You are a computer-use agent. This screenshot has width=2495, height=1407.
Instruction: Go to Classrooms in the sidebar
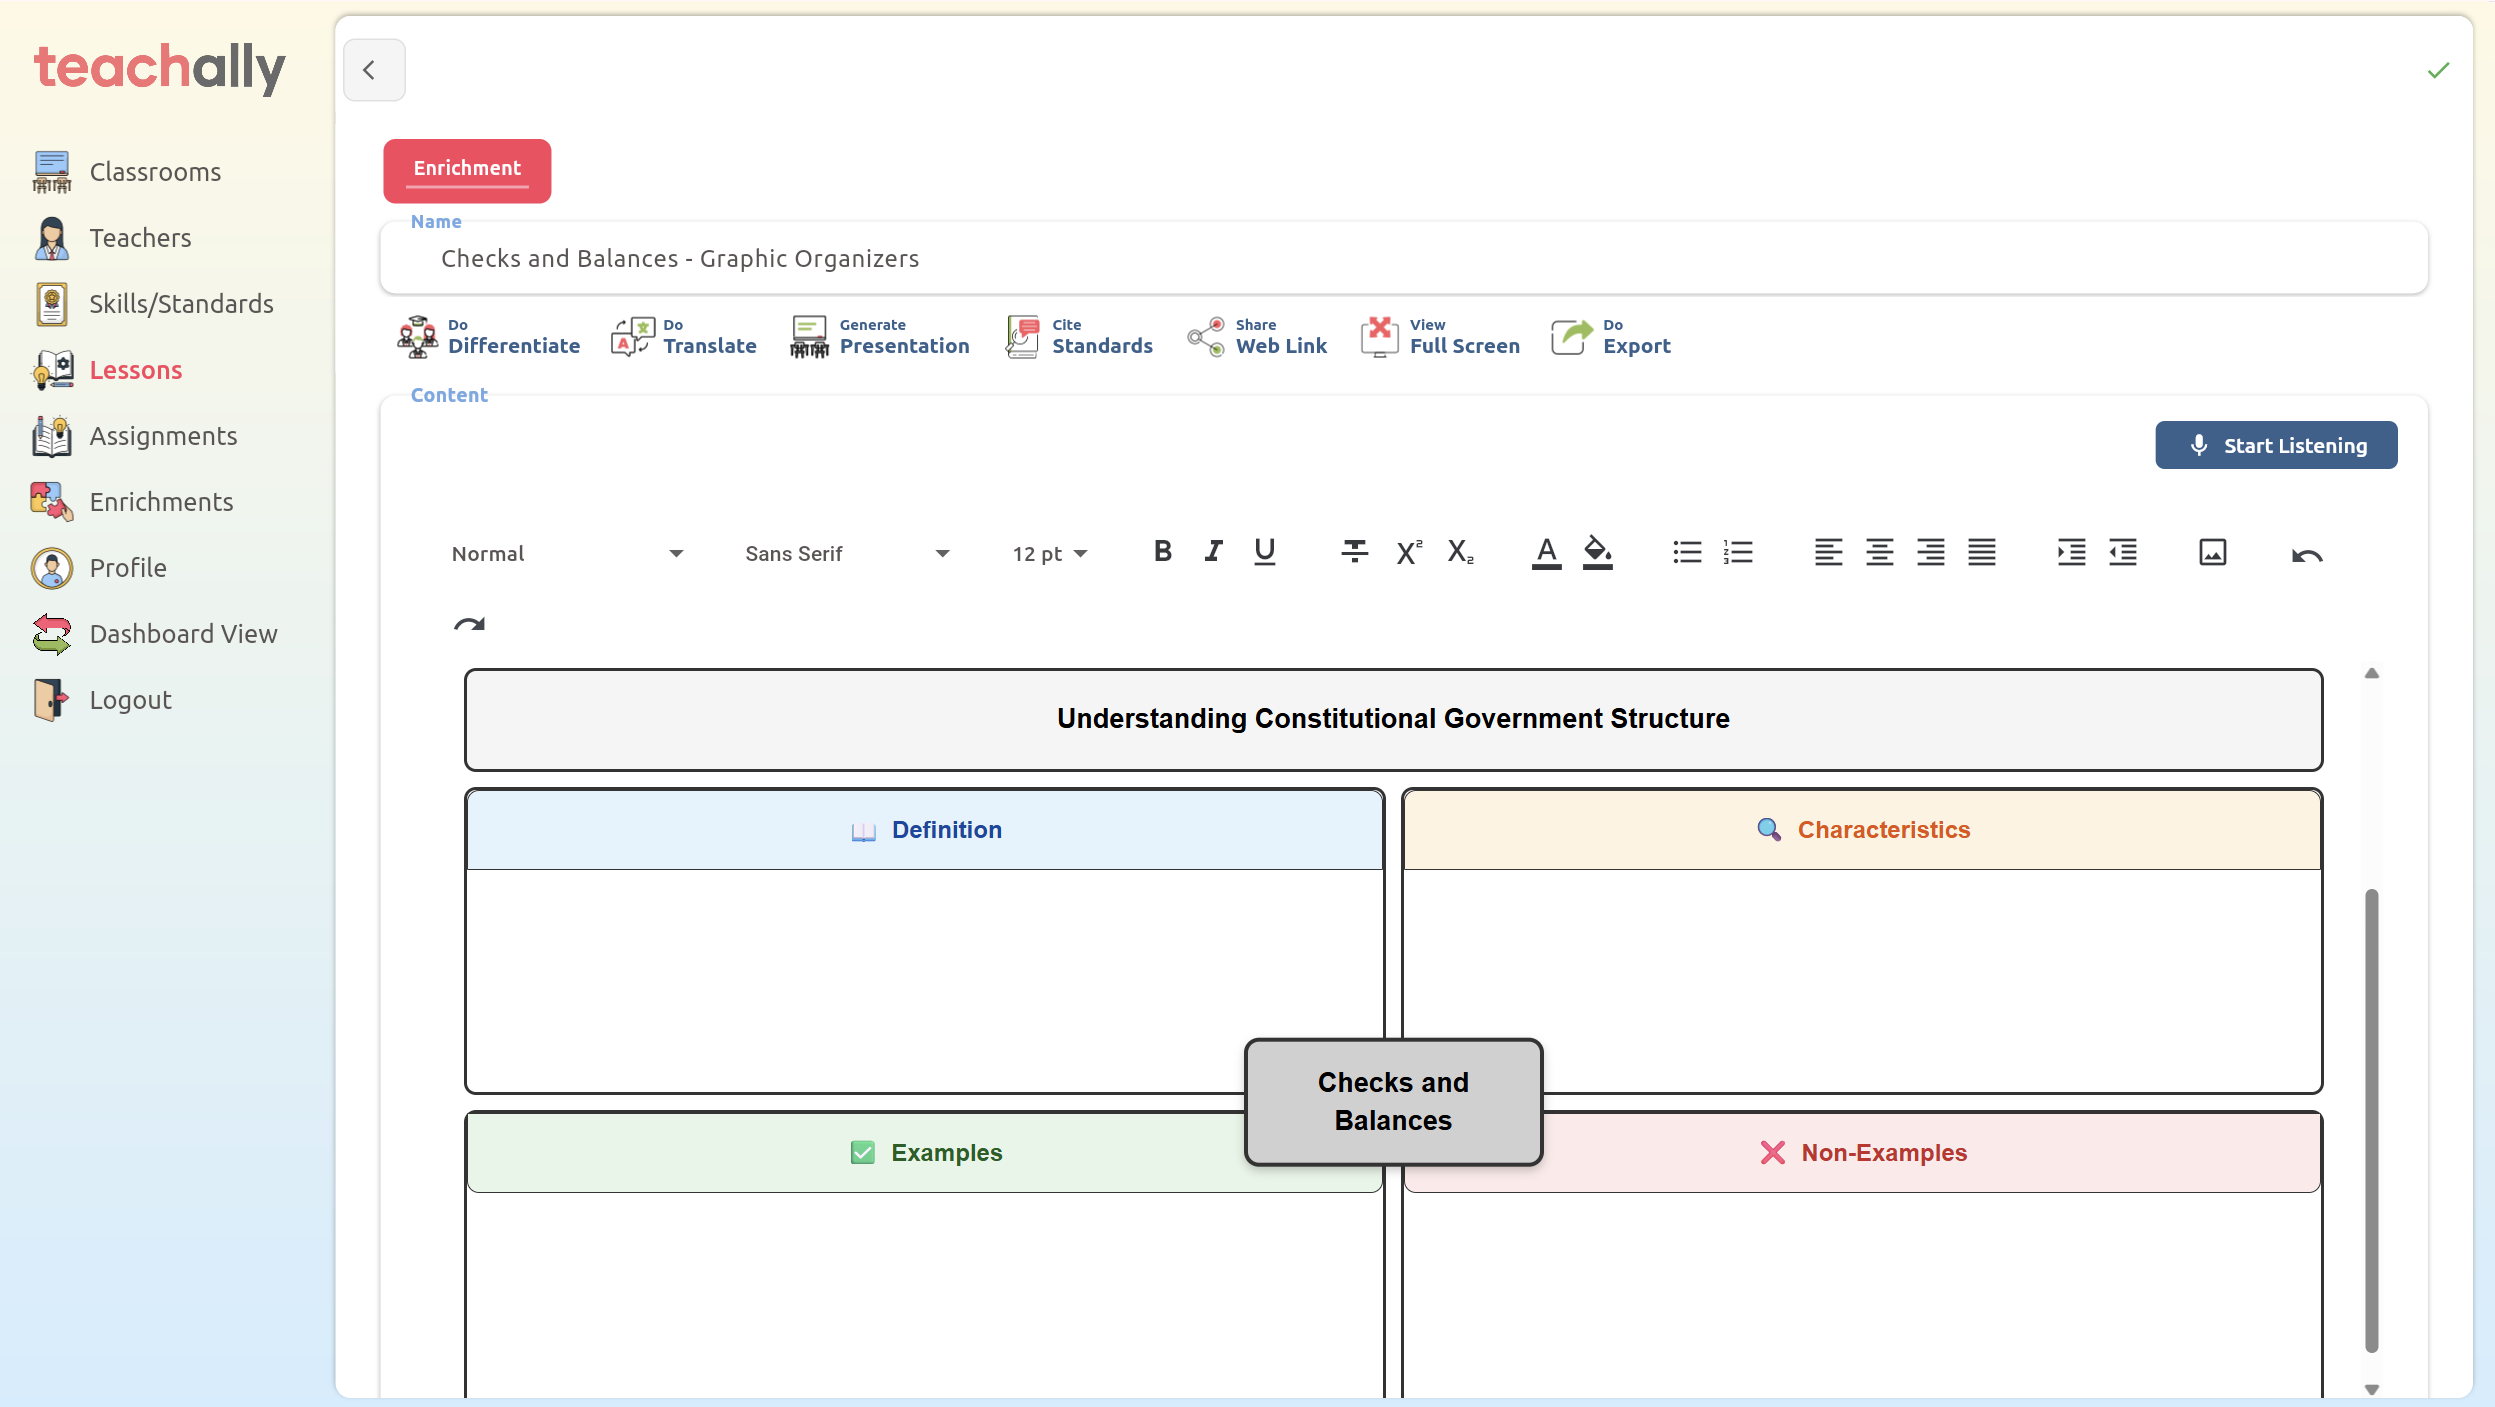click(155, 172)
